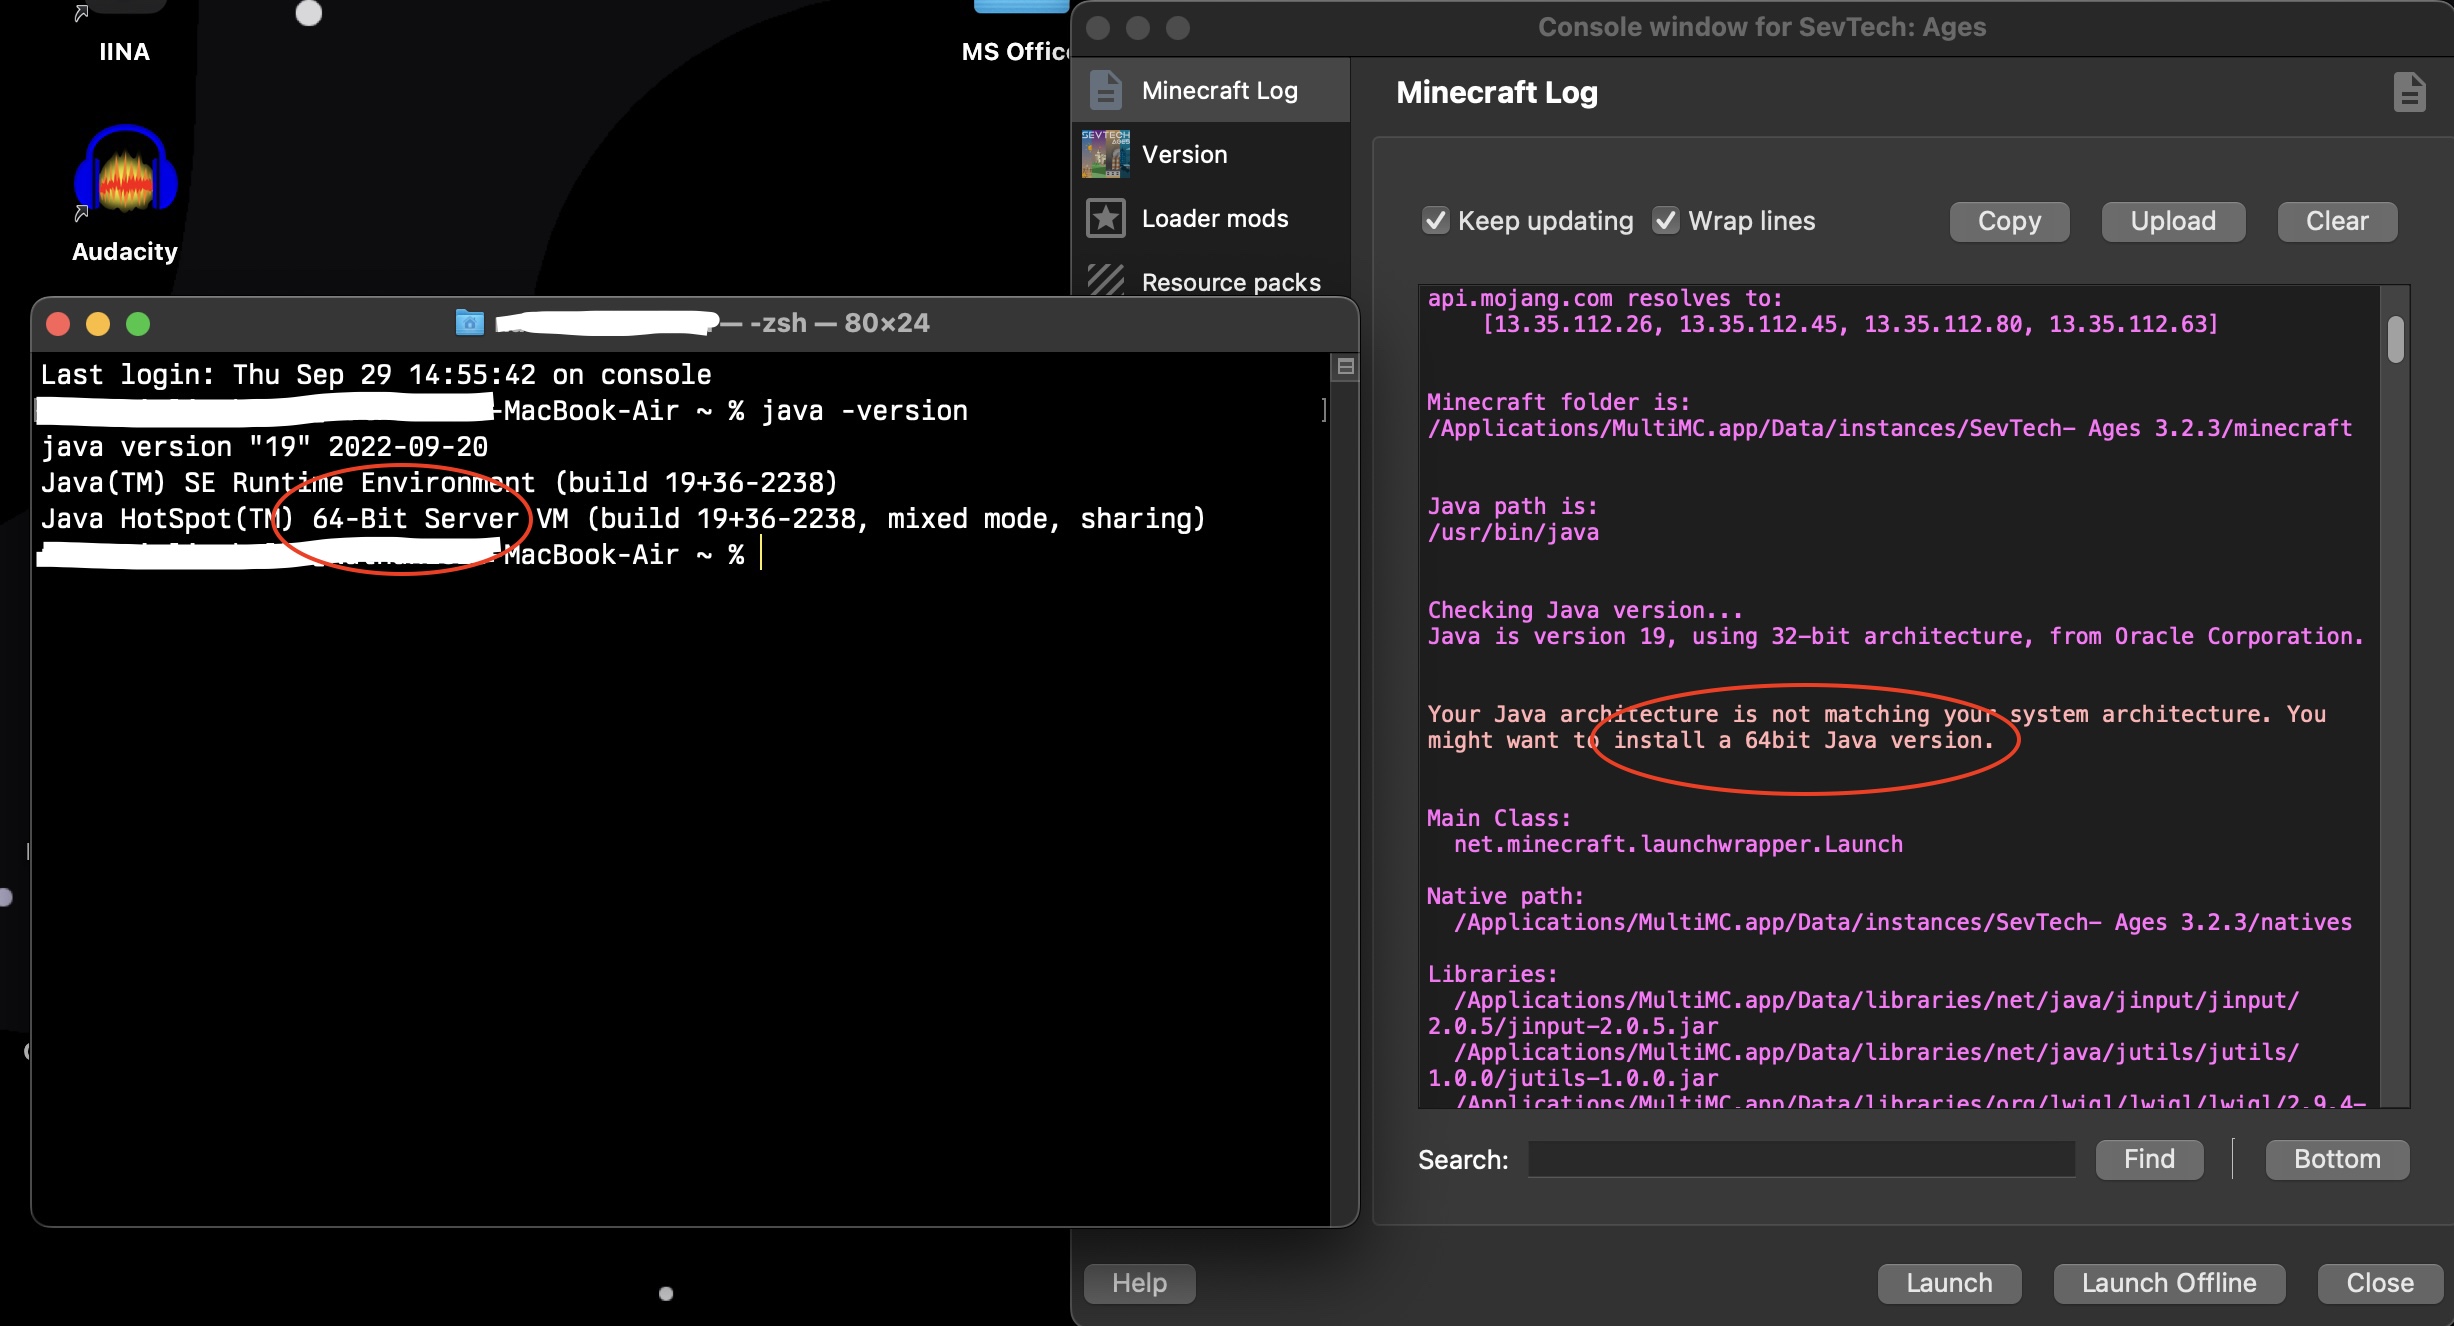Jump to Bottom of the log
This screenshot has height=1326, width=2454.
click(2337, 1159)
